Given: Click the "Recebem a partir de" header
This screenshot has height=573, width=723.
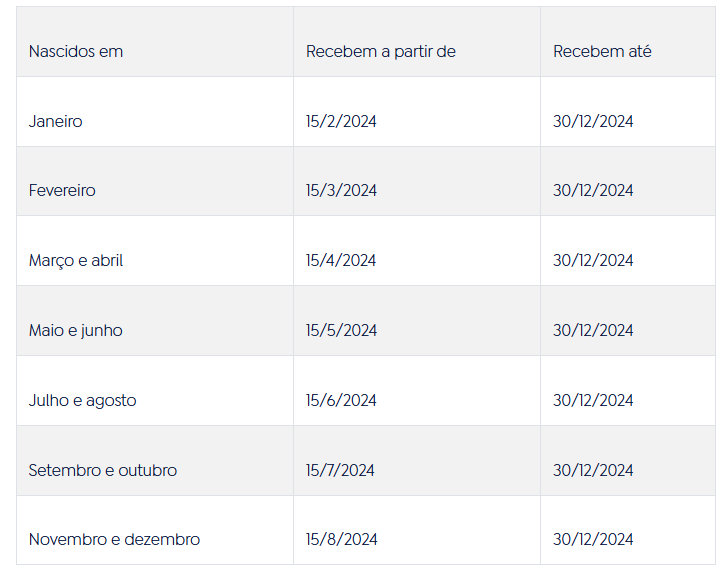Looking at the screenshot, I should click(381, 51).
